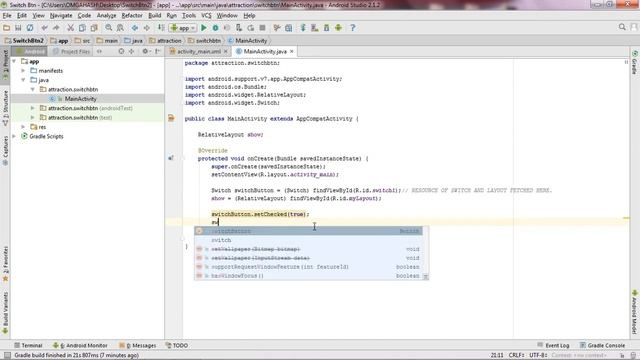The image size is (640, 360).
Task: Click the Synchronize toolbar icon
Action: (x=30, y=28)
